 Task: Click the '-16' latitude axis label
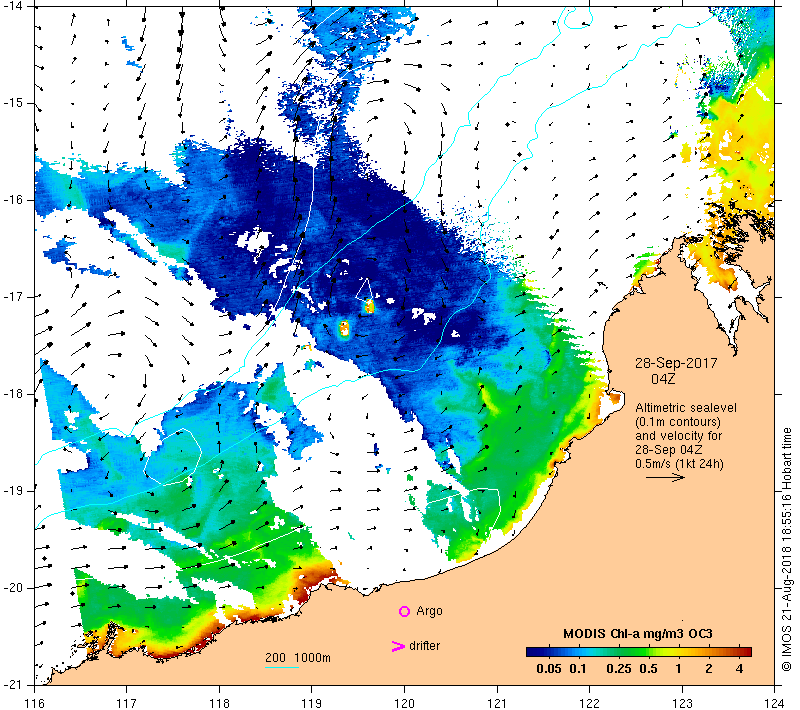pos(13,200)
